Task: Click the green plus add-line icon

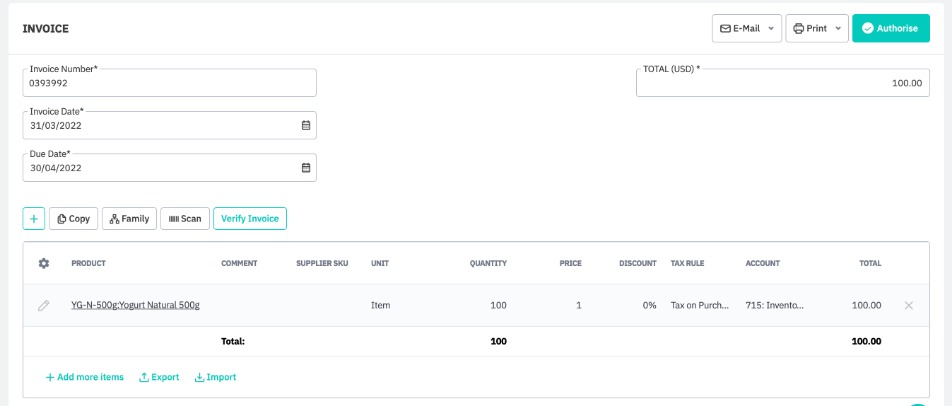Action: (x=34, y=218)
